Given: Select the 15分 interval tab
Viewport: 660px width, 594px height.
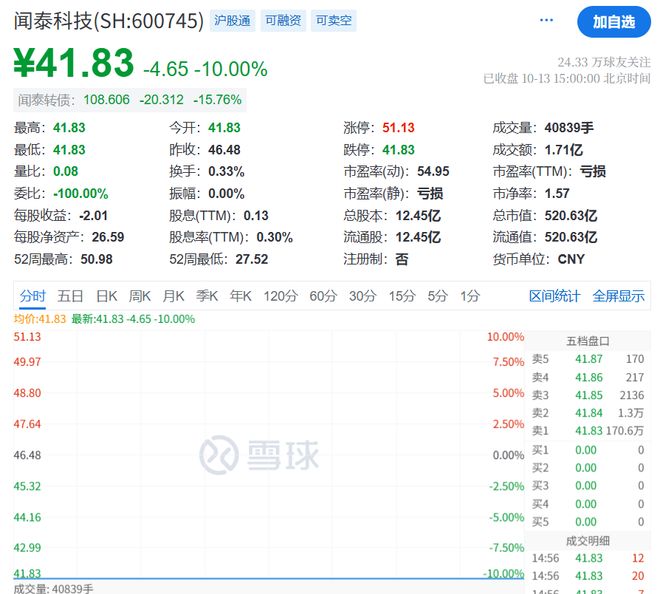Looking at the screenshot, I should click(x=401, y=296).
